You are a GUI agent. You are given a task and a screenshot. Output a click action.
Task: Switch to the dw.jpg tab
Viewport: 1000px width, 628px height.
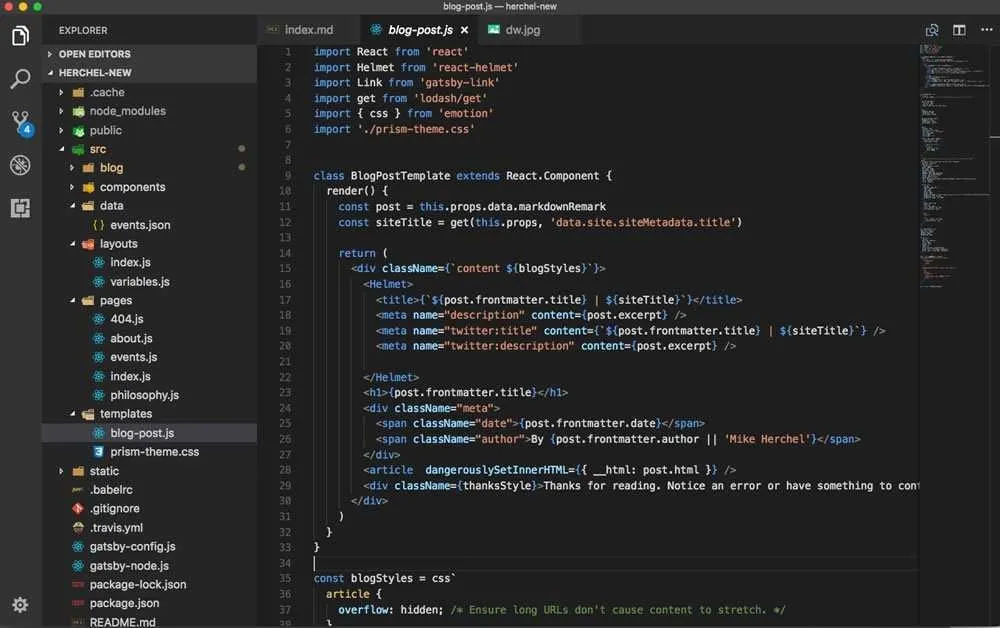pos(524,29)
